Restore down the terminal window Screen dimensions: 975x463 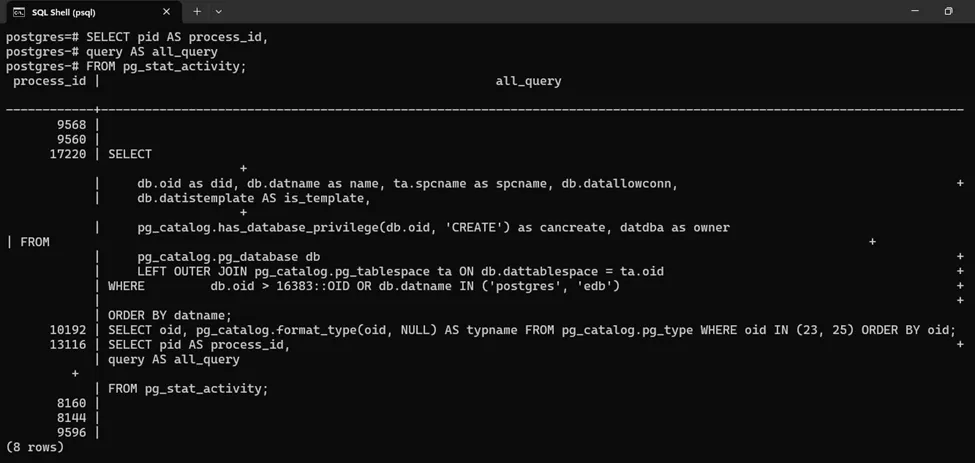click(x=948, y=12)
